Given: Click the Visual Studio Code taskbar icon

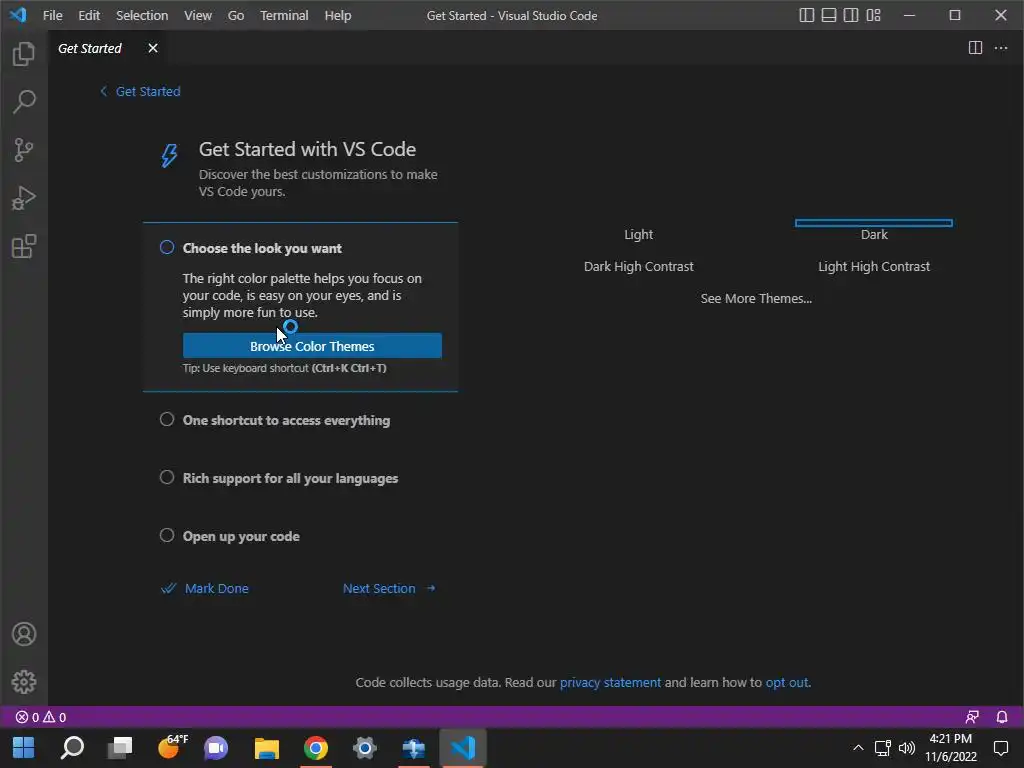Looking at the screenshot, I should tap(462, 747).
